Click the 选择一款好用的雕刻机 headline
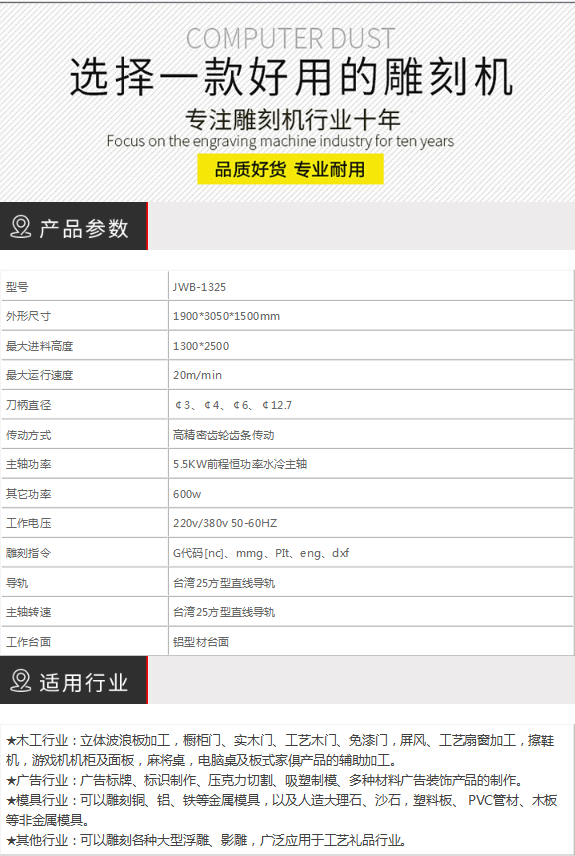 [291, 78]
